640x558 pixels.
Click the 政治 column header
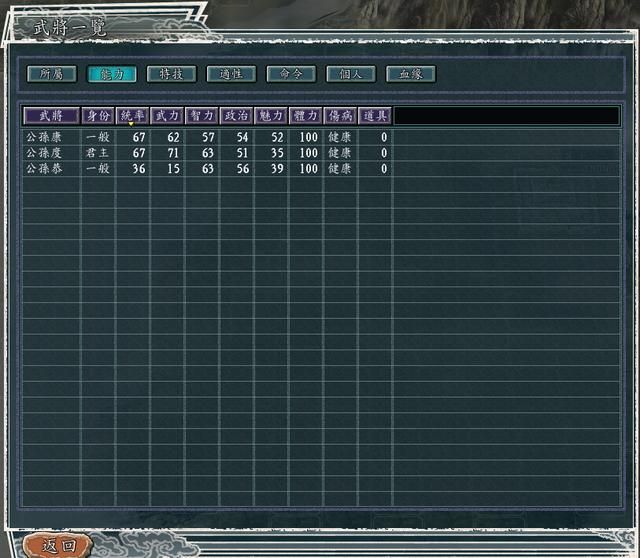coord(236,116)
